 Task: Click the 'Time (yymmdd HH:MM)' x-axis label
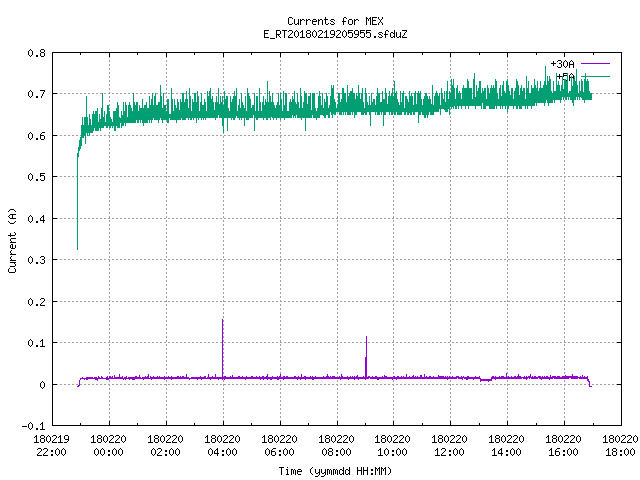tap(335, 471)
